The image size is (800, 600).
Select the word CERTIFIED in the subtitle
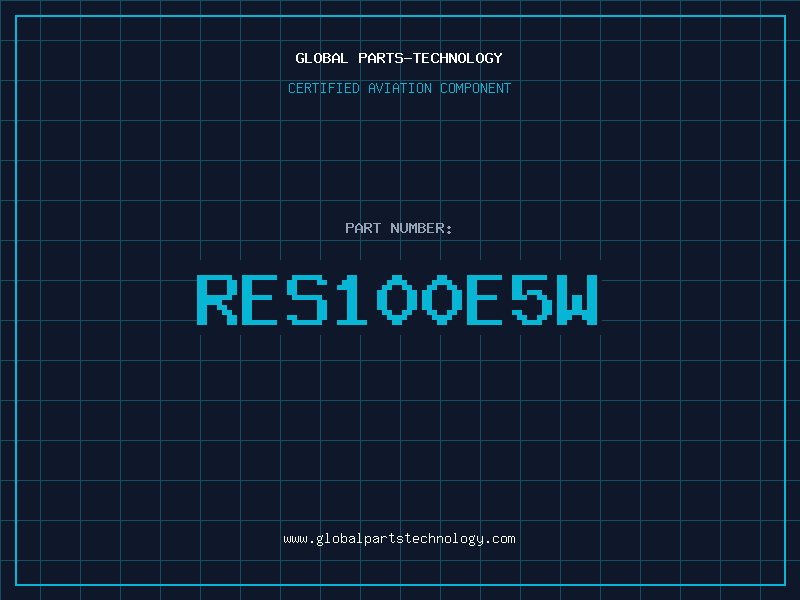[x=325, y=88]
